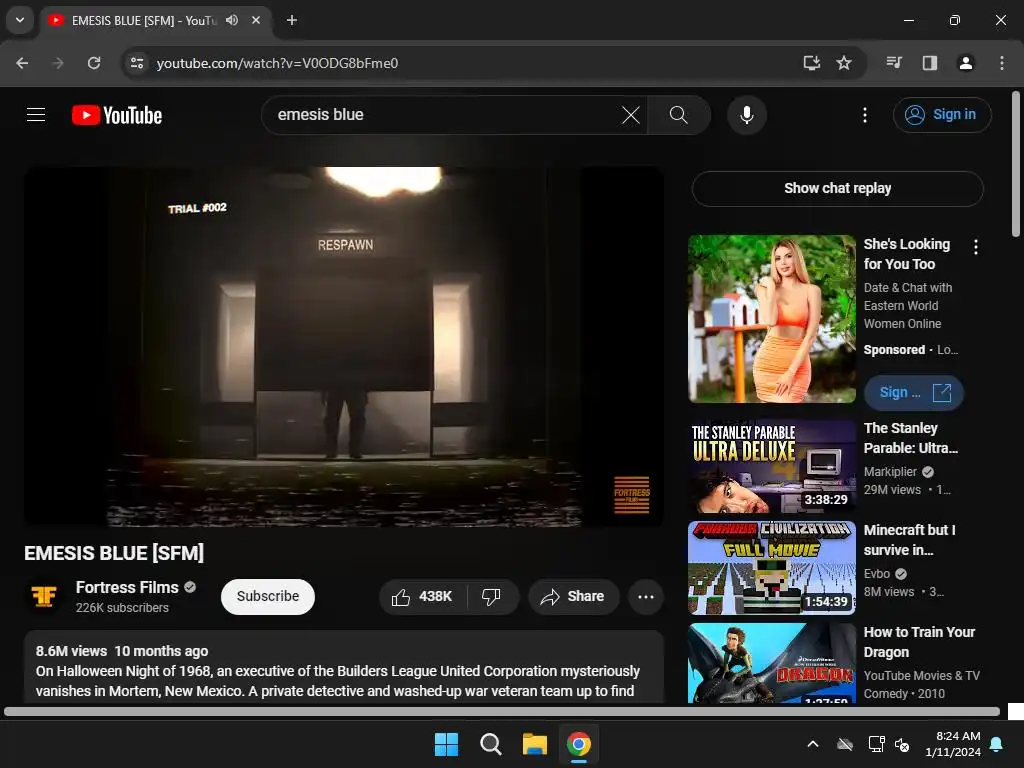The image size is (1024, 768).
Task: Open volume muted tray icon
Action: pyautogui.click(x=903, y=744)
